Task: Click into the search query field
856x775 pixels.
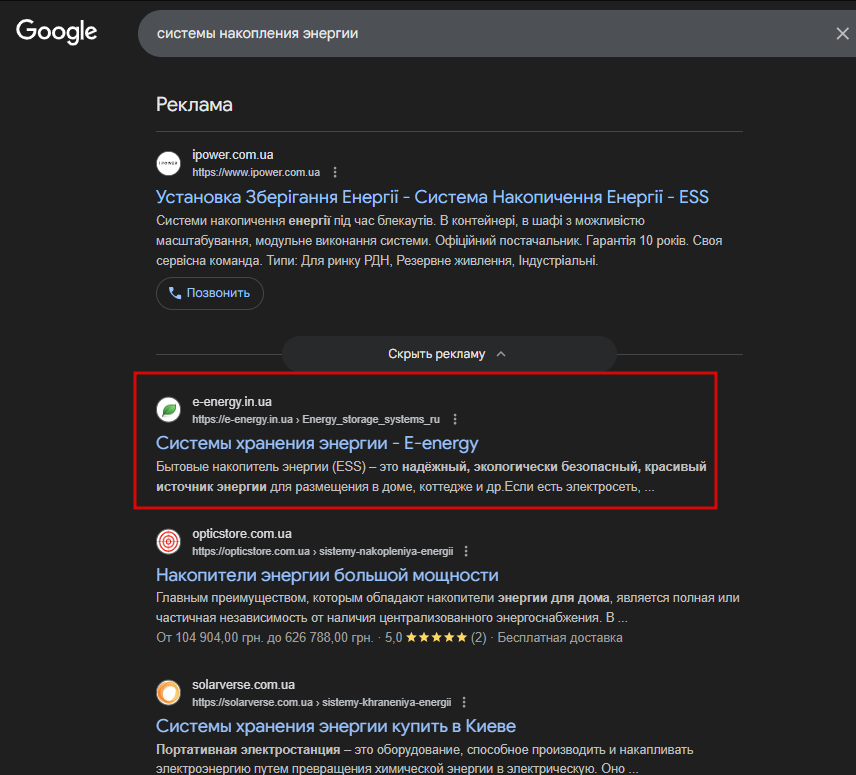Action: (x=480, y=34)
